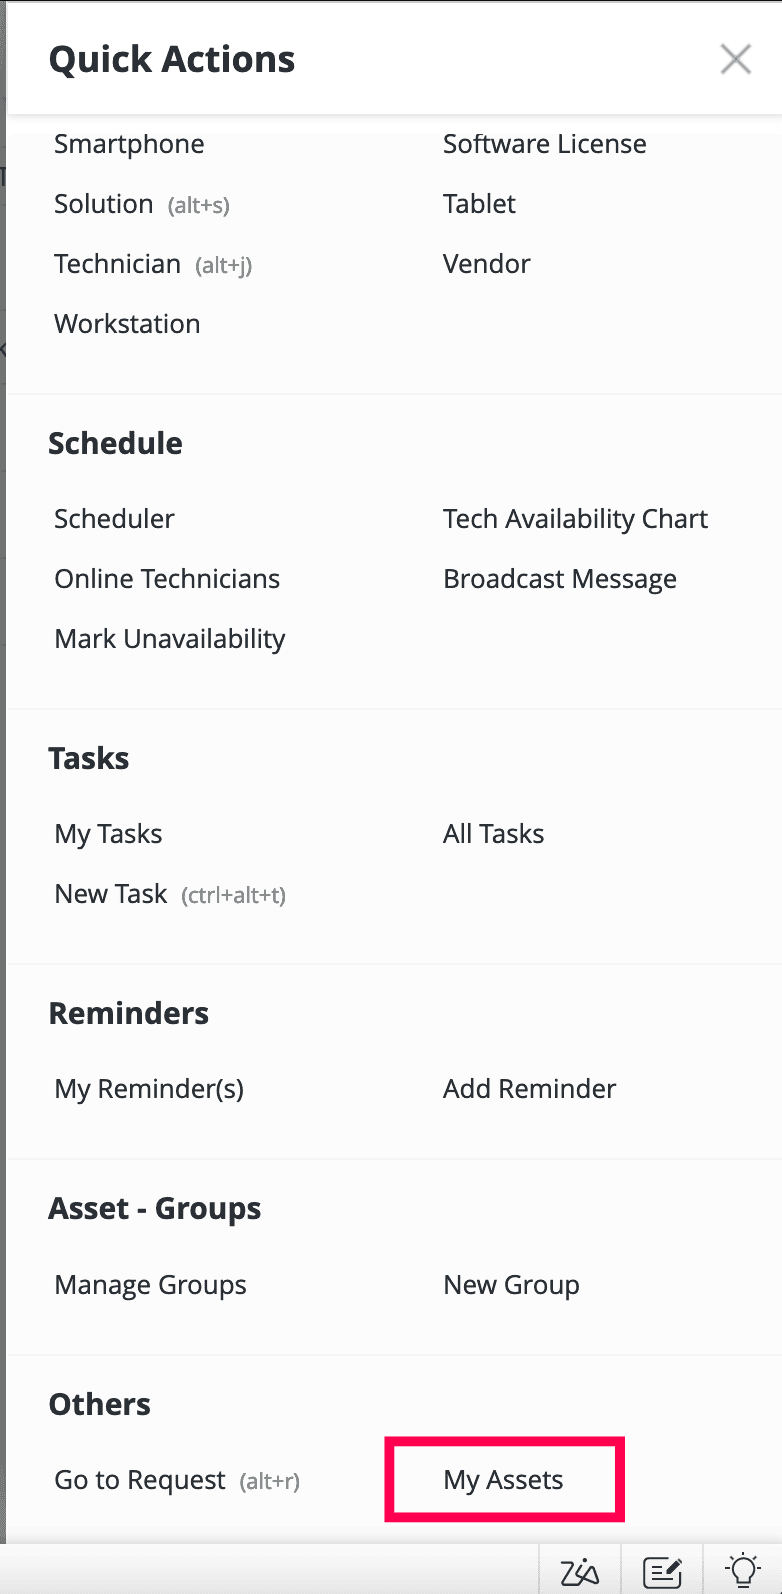Viewport: 782px width, 1594px height.
Task: Open My Reminder(s)
Action: tap(149, 1089)
